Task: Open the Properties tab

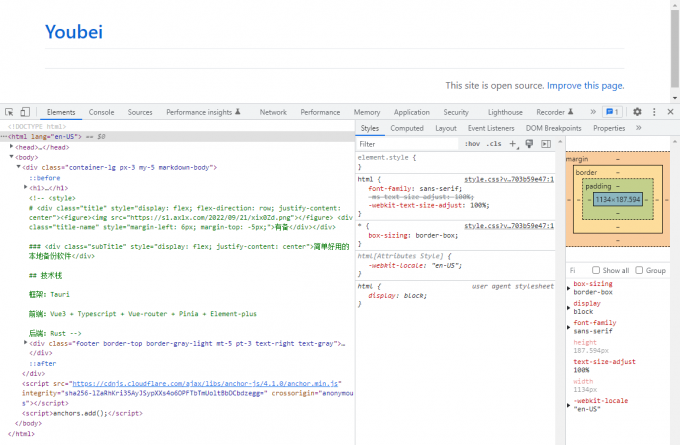Action: [x=609, y=128]
